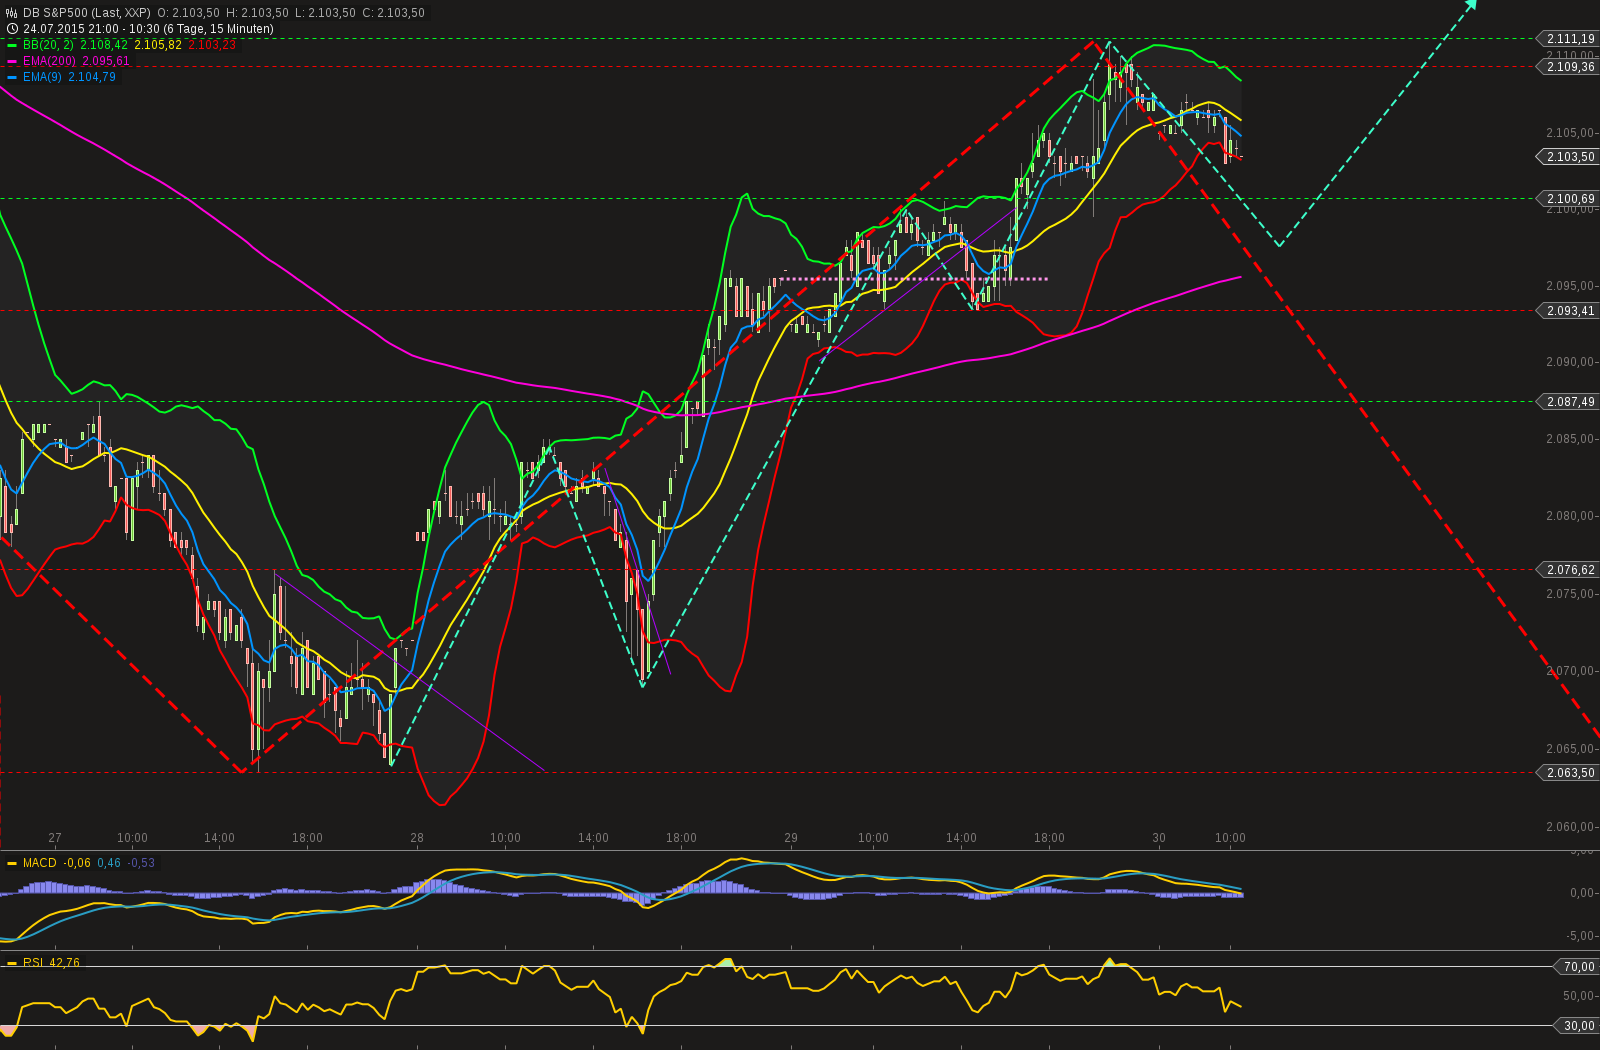Click the yellow RSI legend marker

tap(12, 963)
